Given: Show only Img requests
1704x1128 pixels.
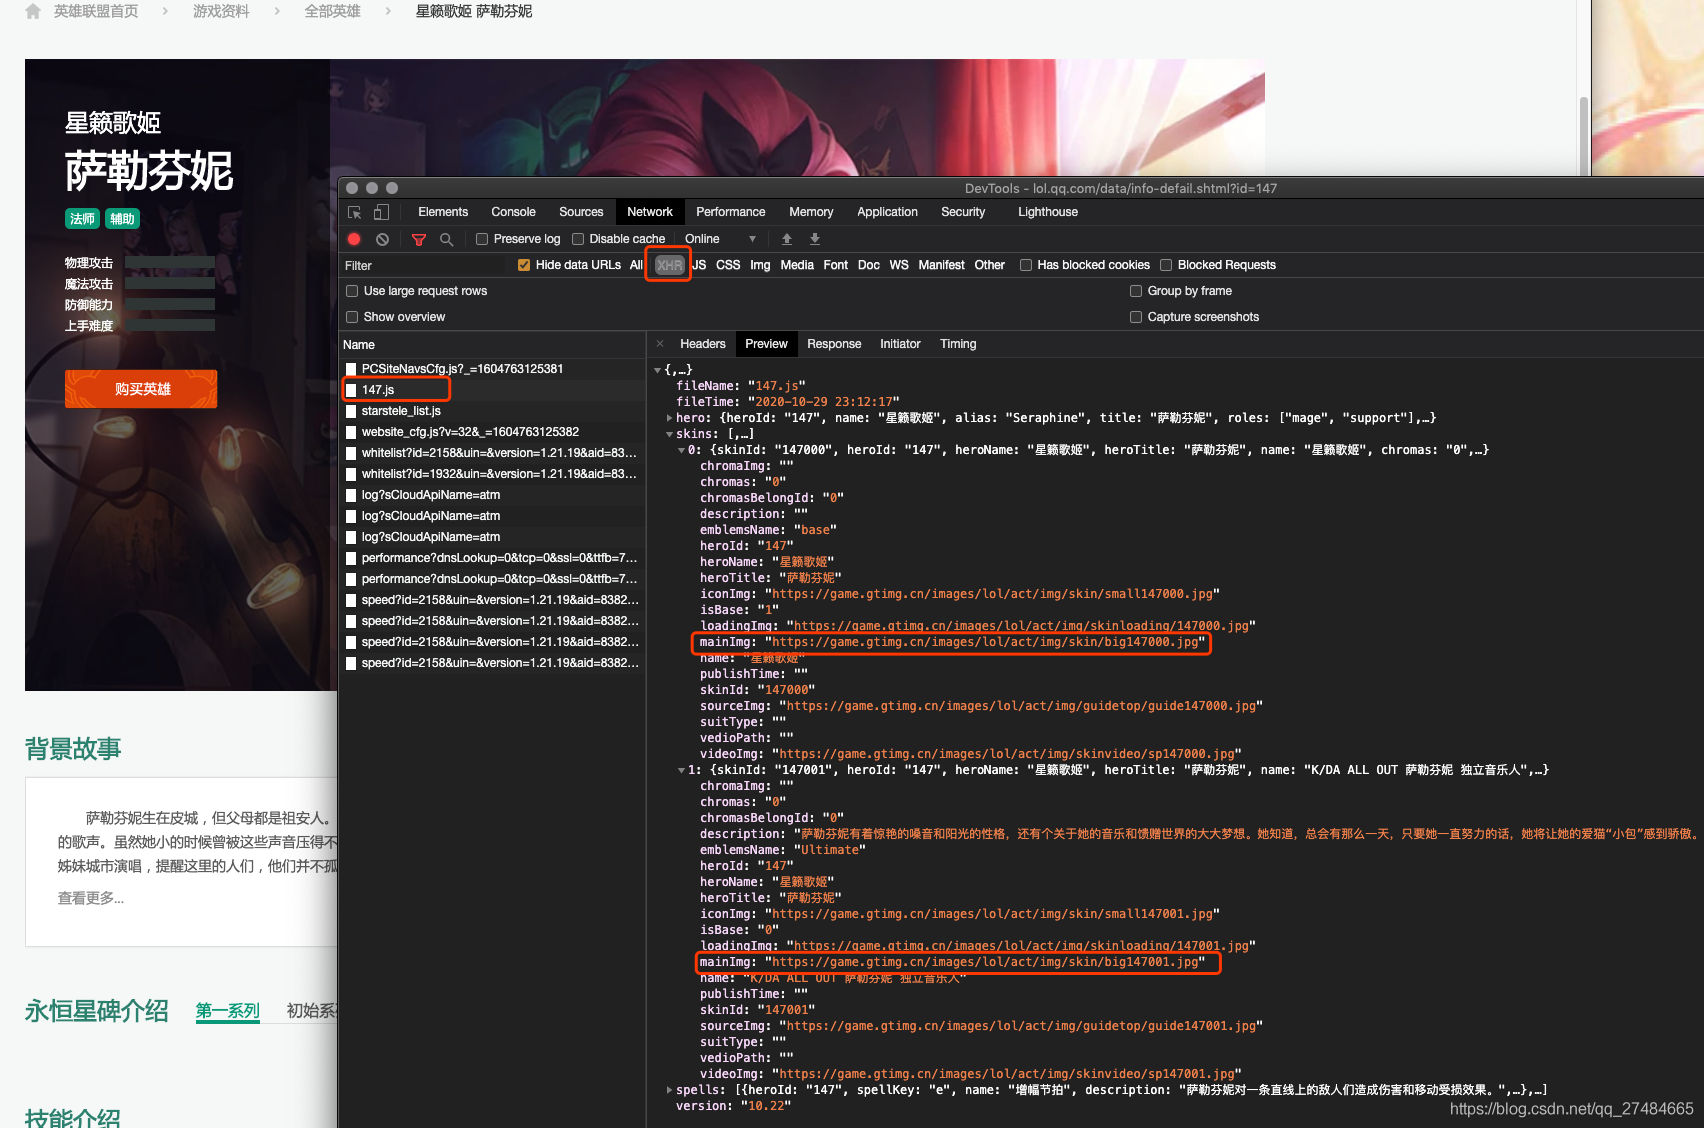Looking at the screenshot, I should coord(760,265).
